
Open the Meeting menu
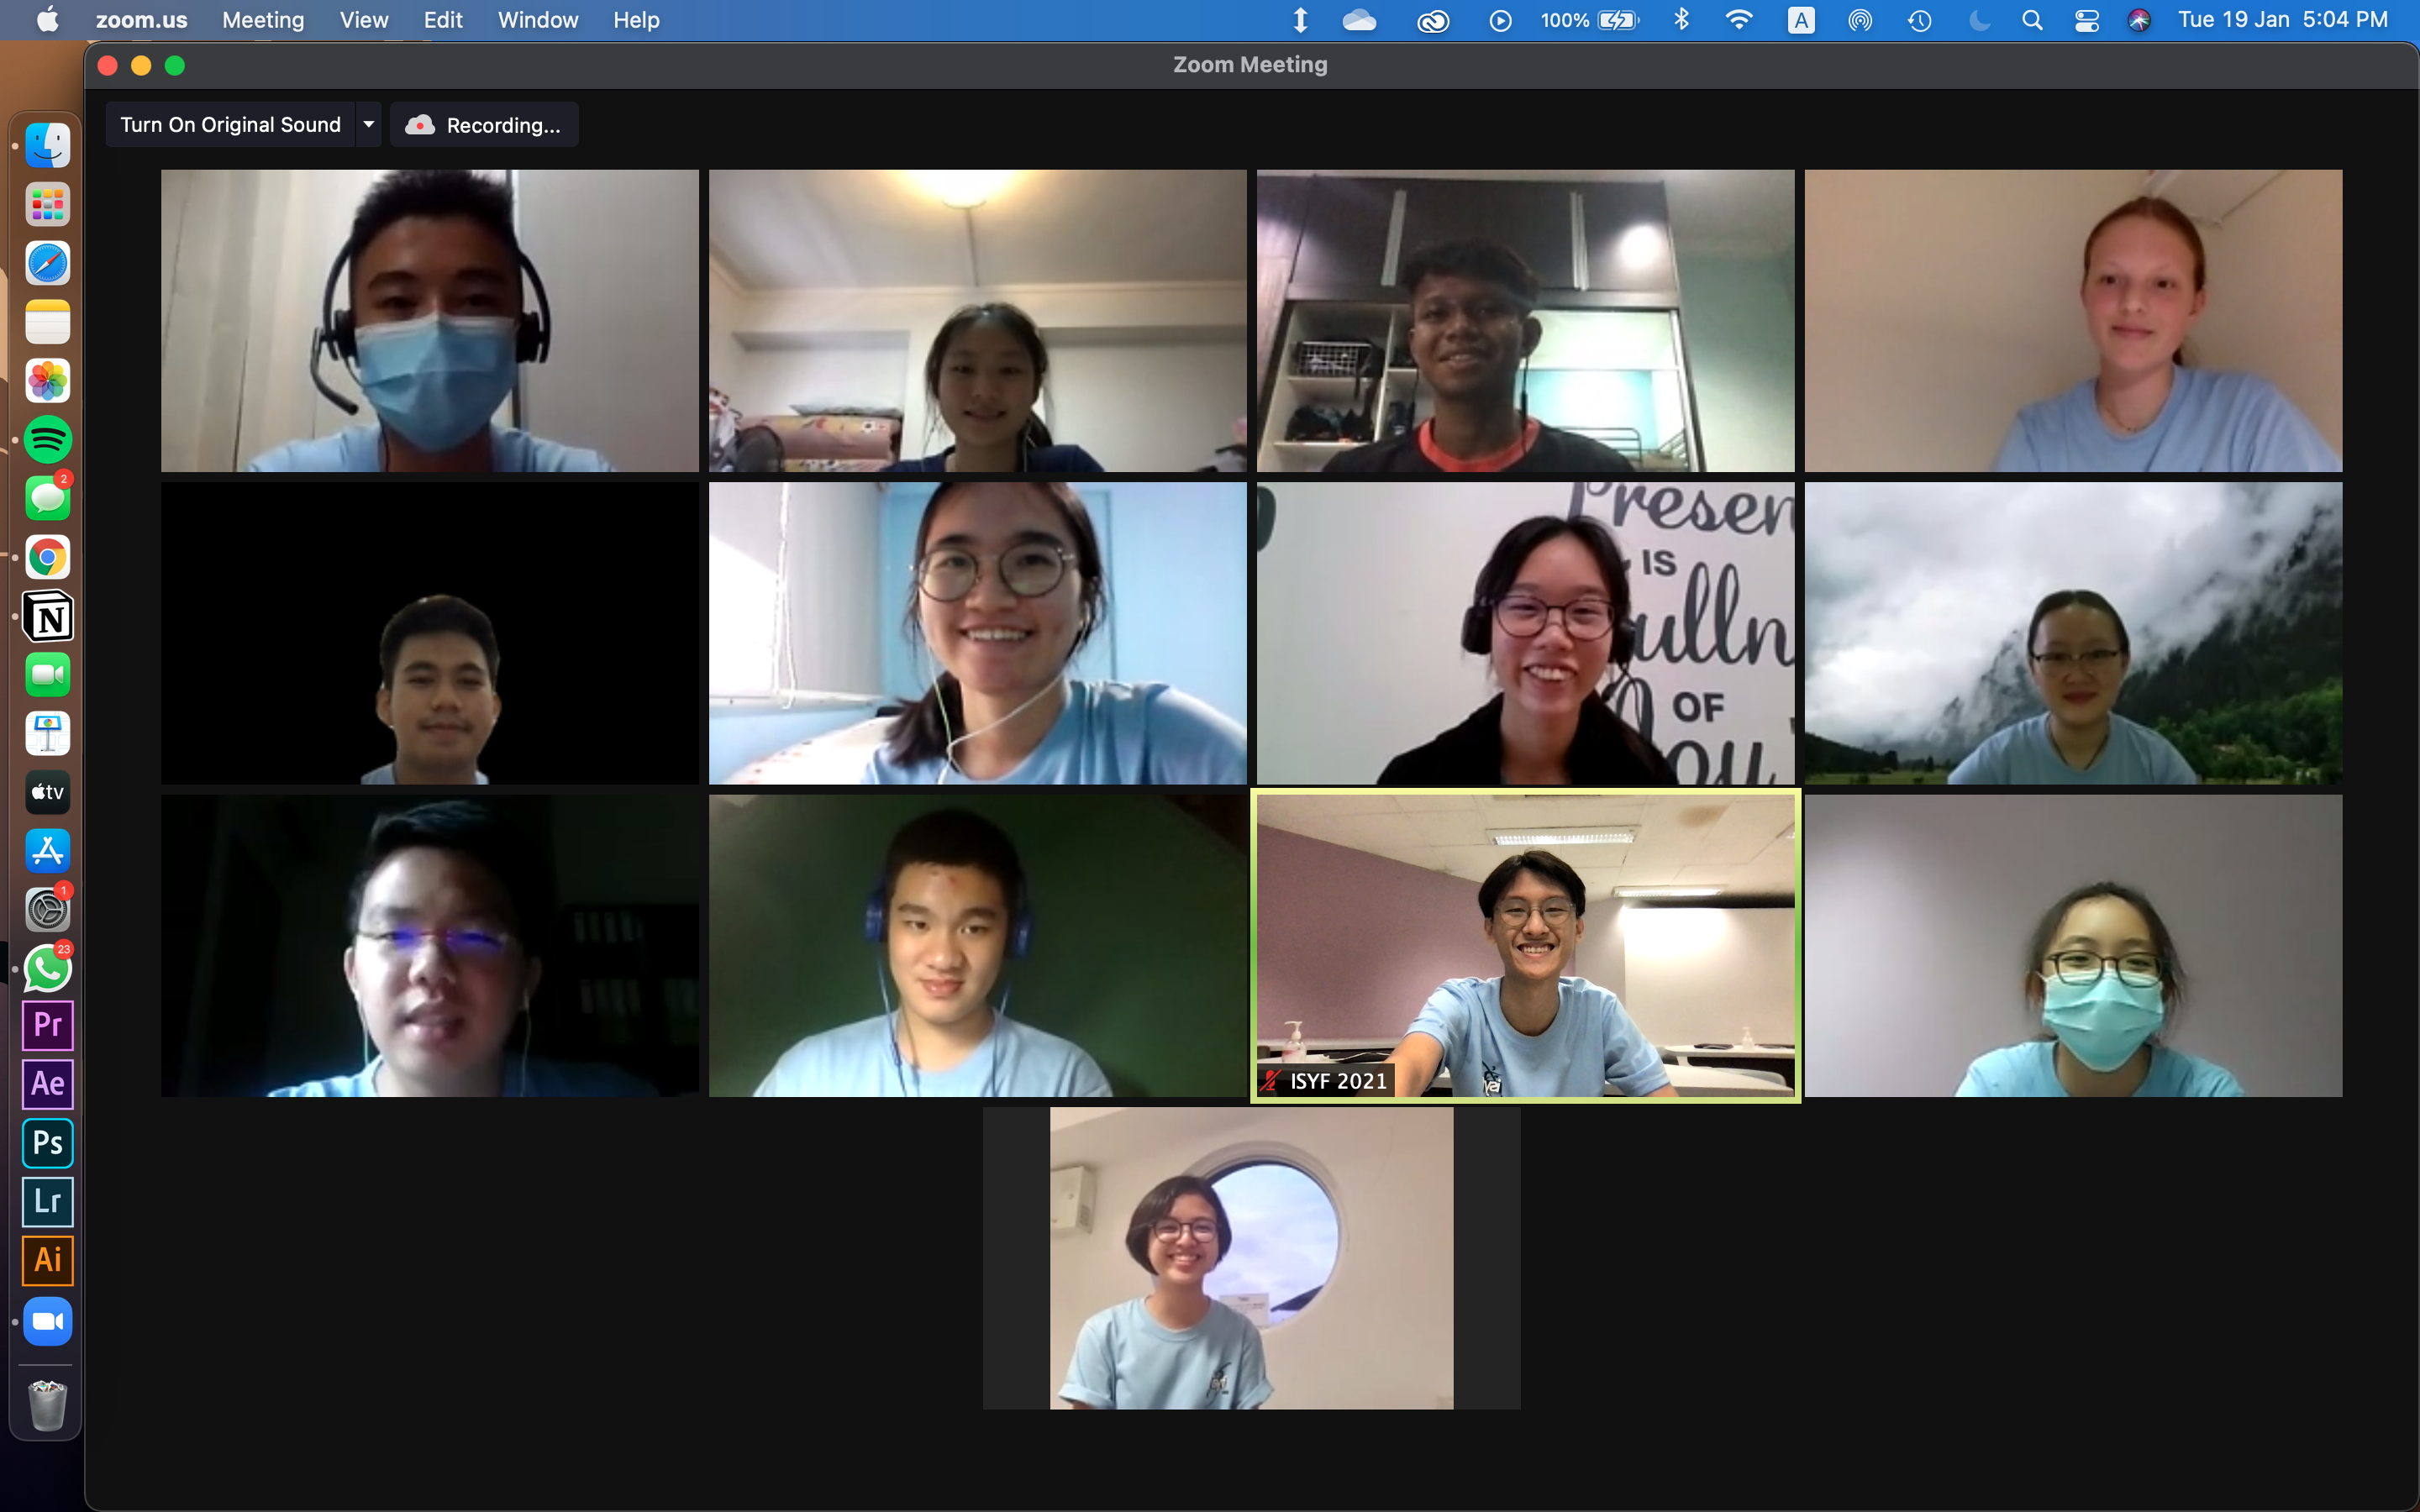263,20
